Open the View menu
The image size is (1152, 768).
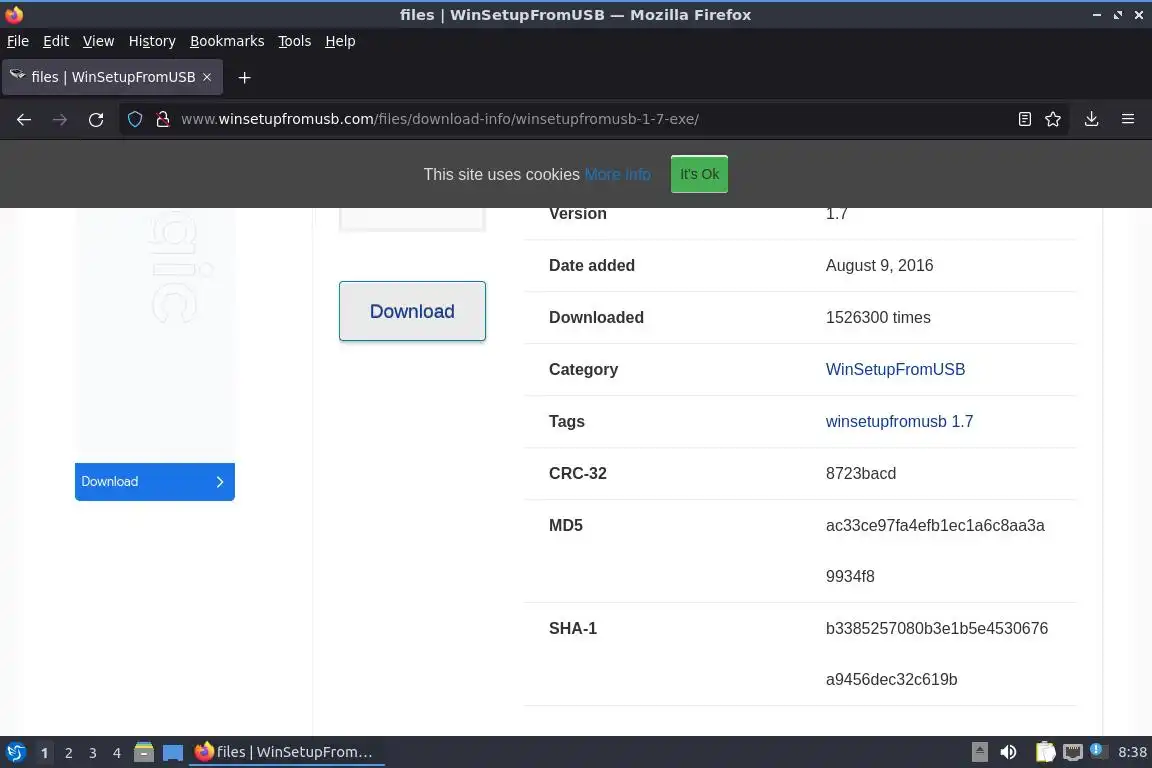[x=98, y=41]
